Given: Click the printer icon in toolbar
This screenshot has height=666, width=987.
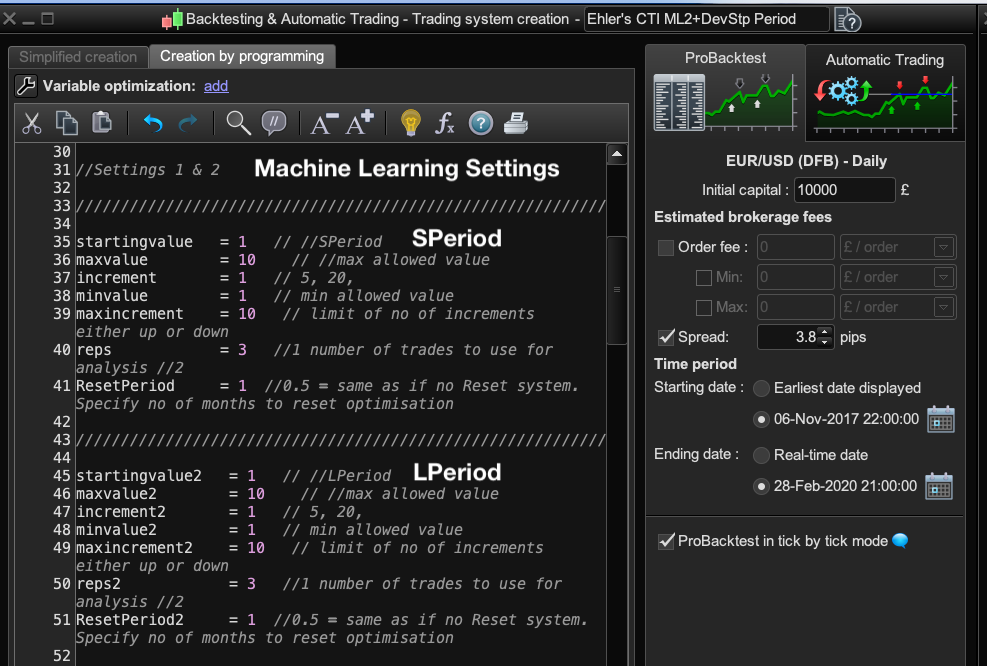Looking at the screenshot, I should 515,123.
